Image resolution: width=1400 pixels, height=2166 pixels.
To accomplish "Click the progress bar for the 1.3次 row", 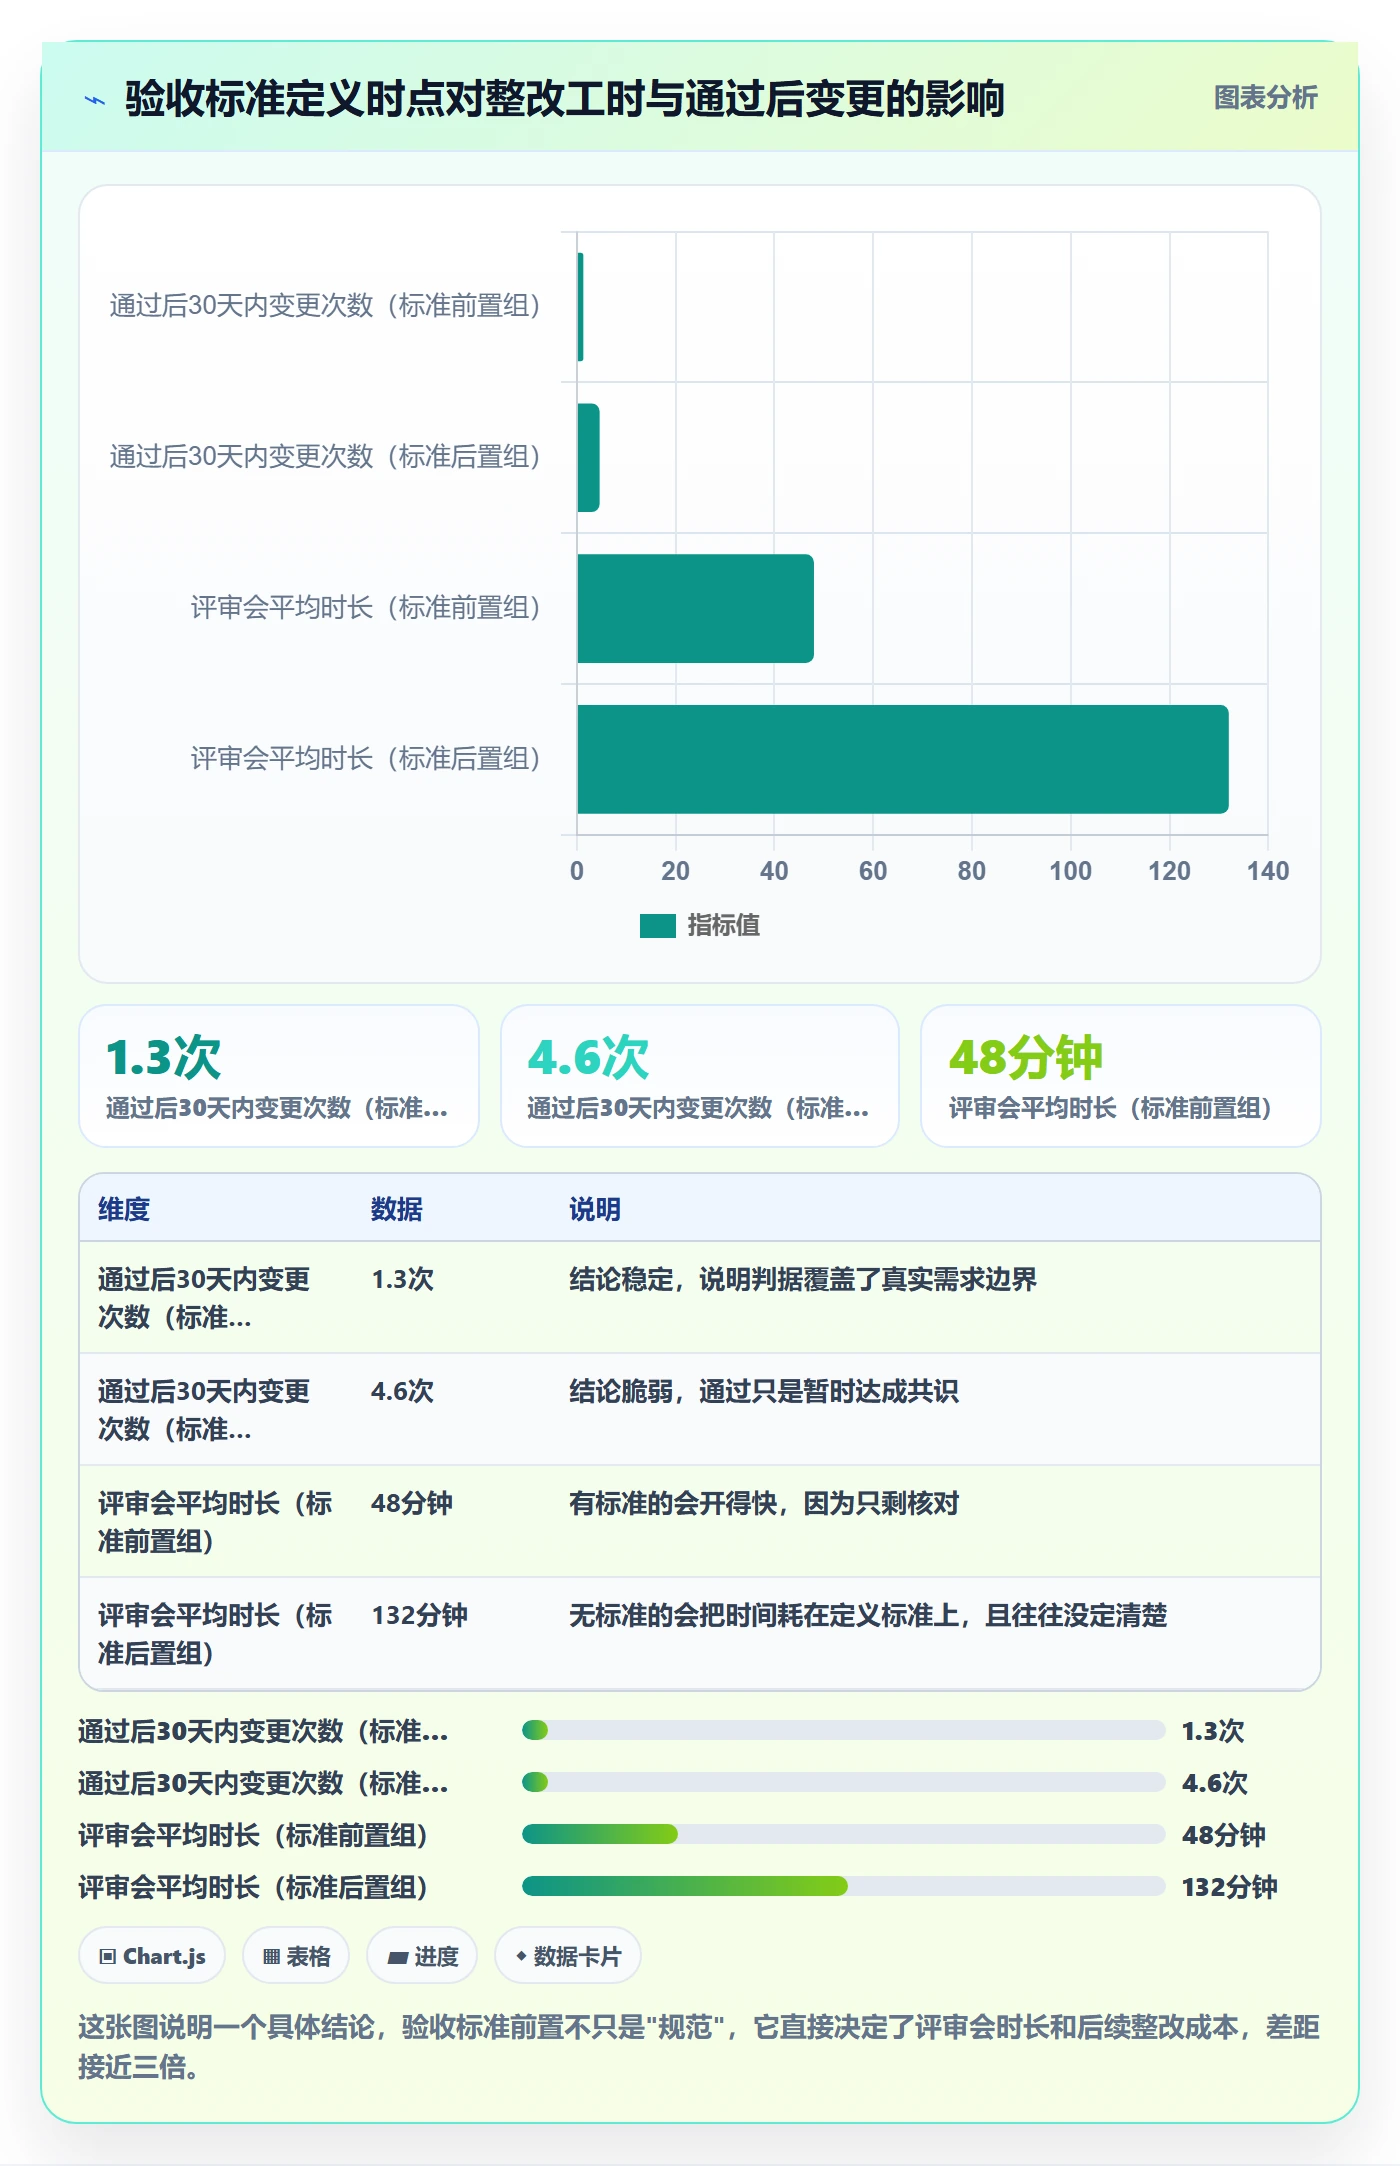I will (x=843, y=1730).
